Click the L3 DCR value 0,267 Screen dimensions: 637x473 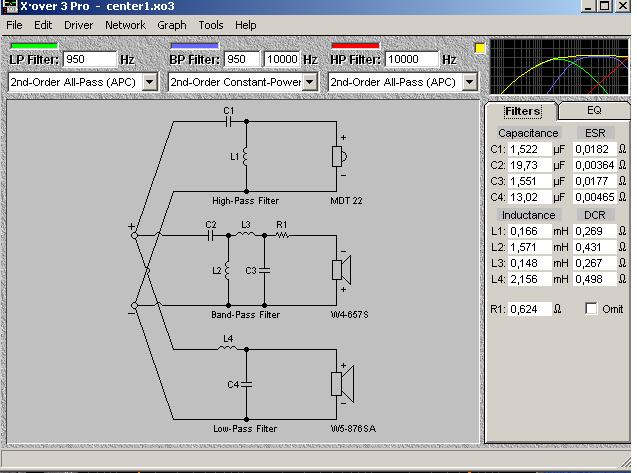[x=595, y=263]
